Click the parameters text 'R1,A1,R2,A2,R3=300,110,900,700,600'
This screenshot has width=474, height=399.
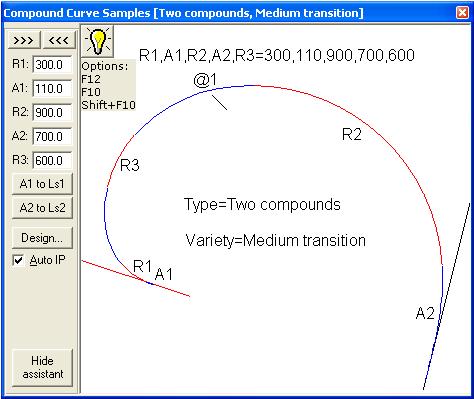coord(277,55)
